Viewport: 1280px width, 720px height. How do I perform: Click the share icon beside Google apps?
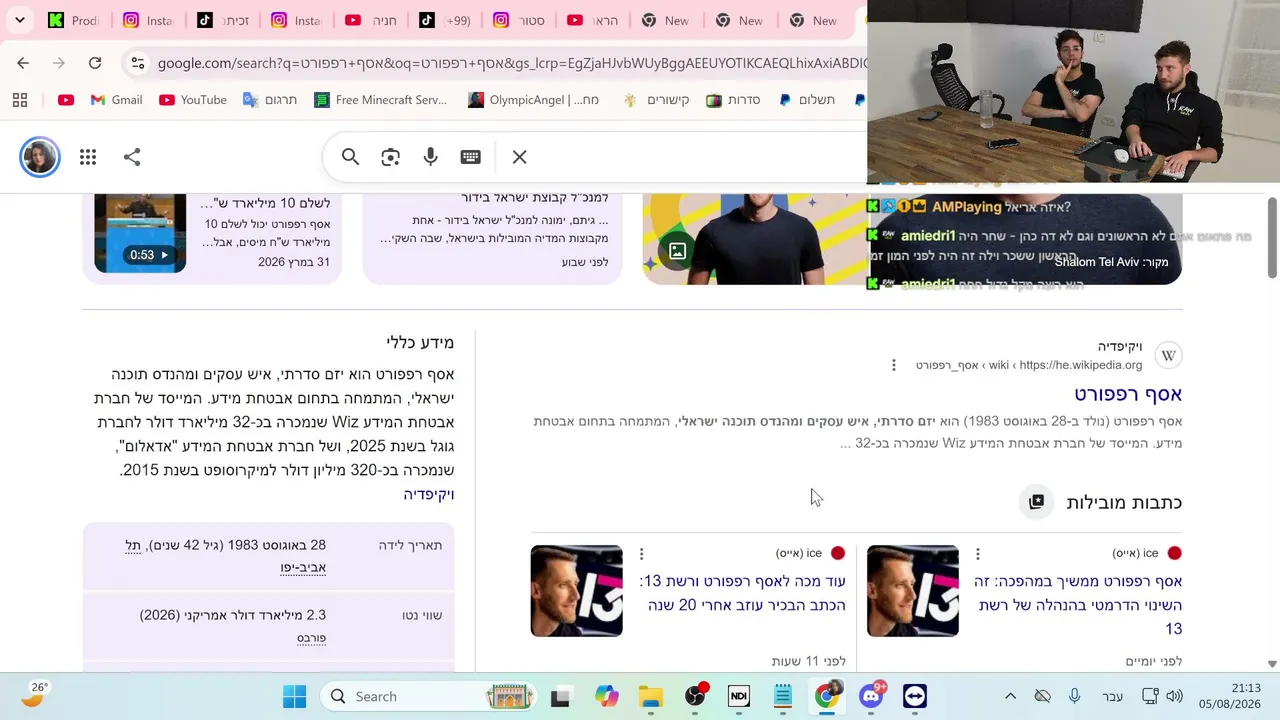tap(132, 157)
